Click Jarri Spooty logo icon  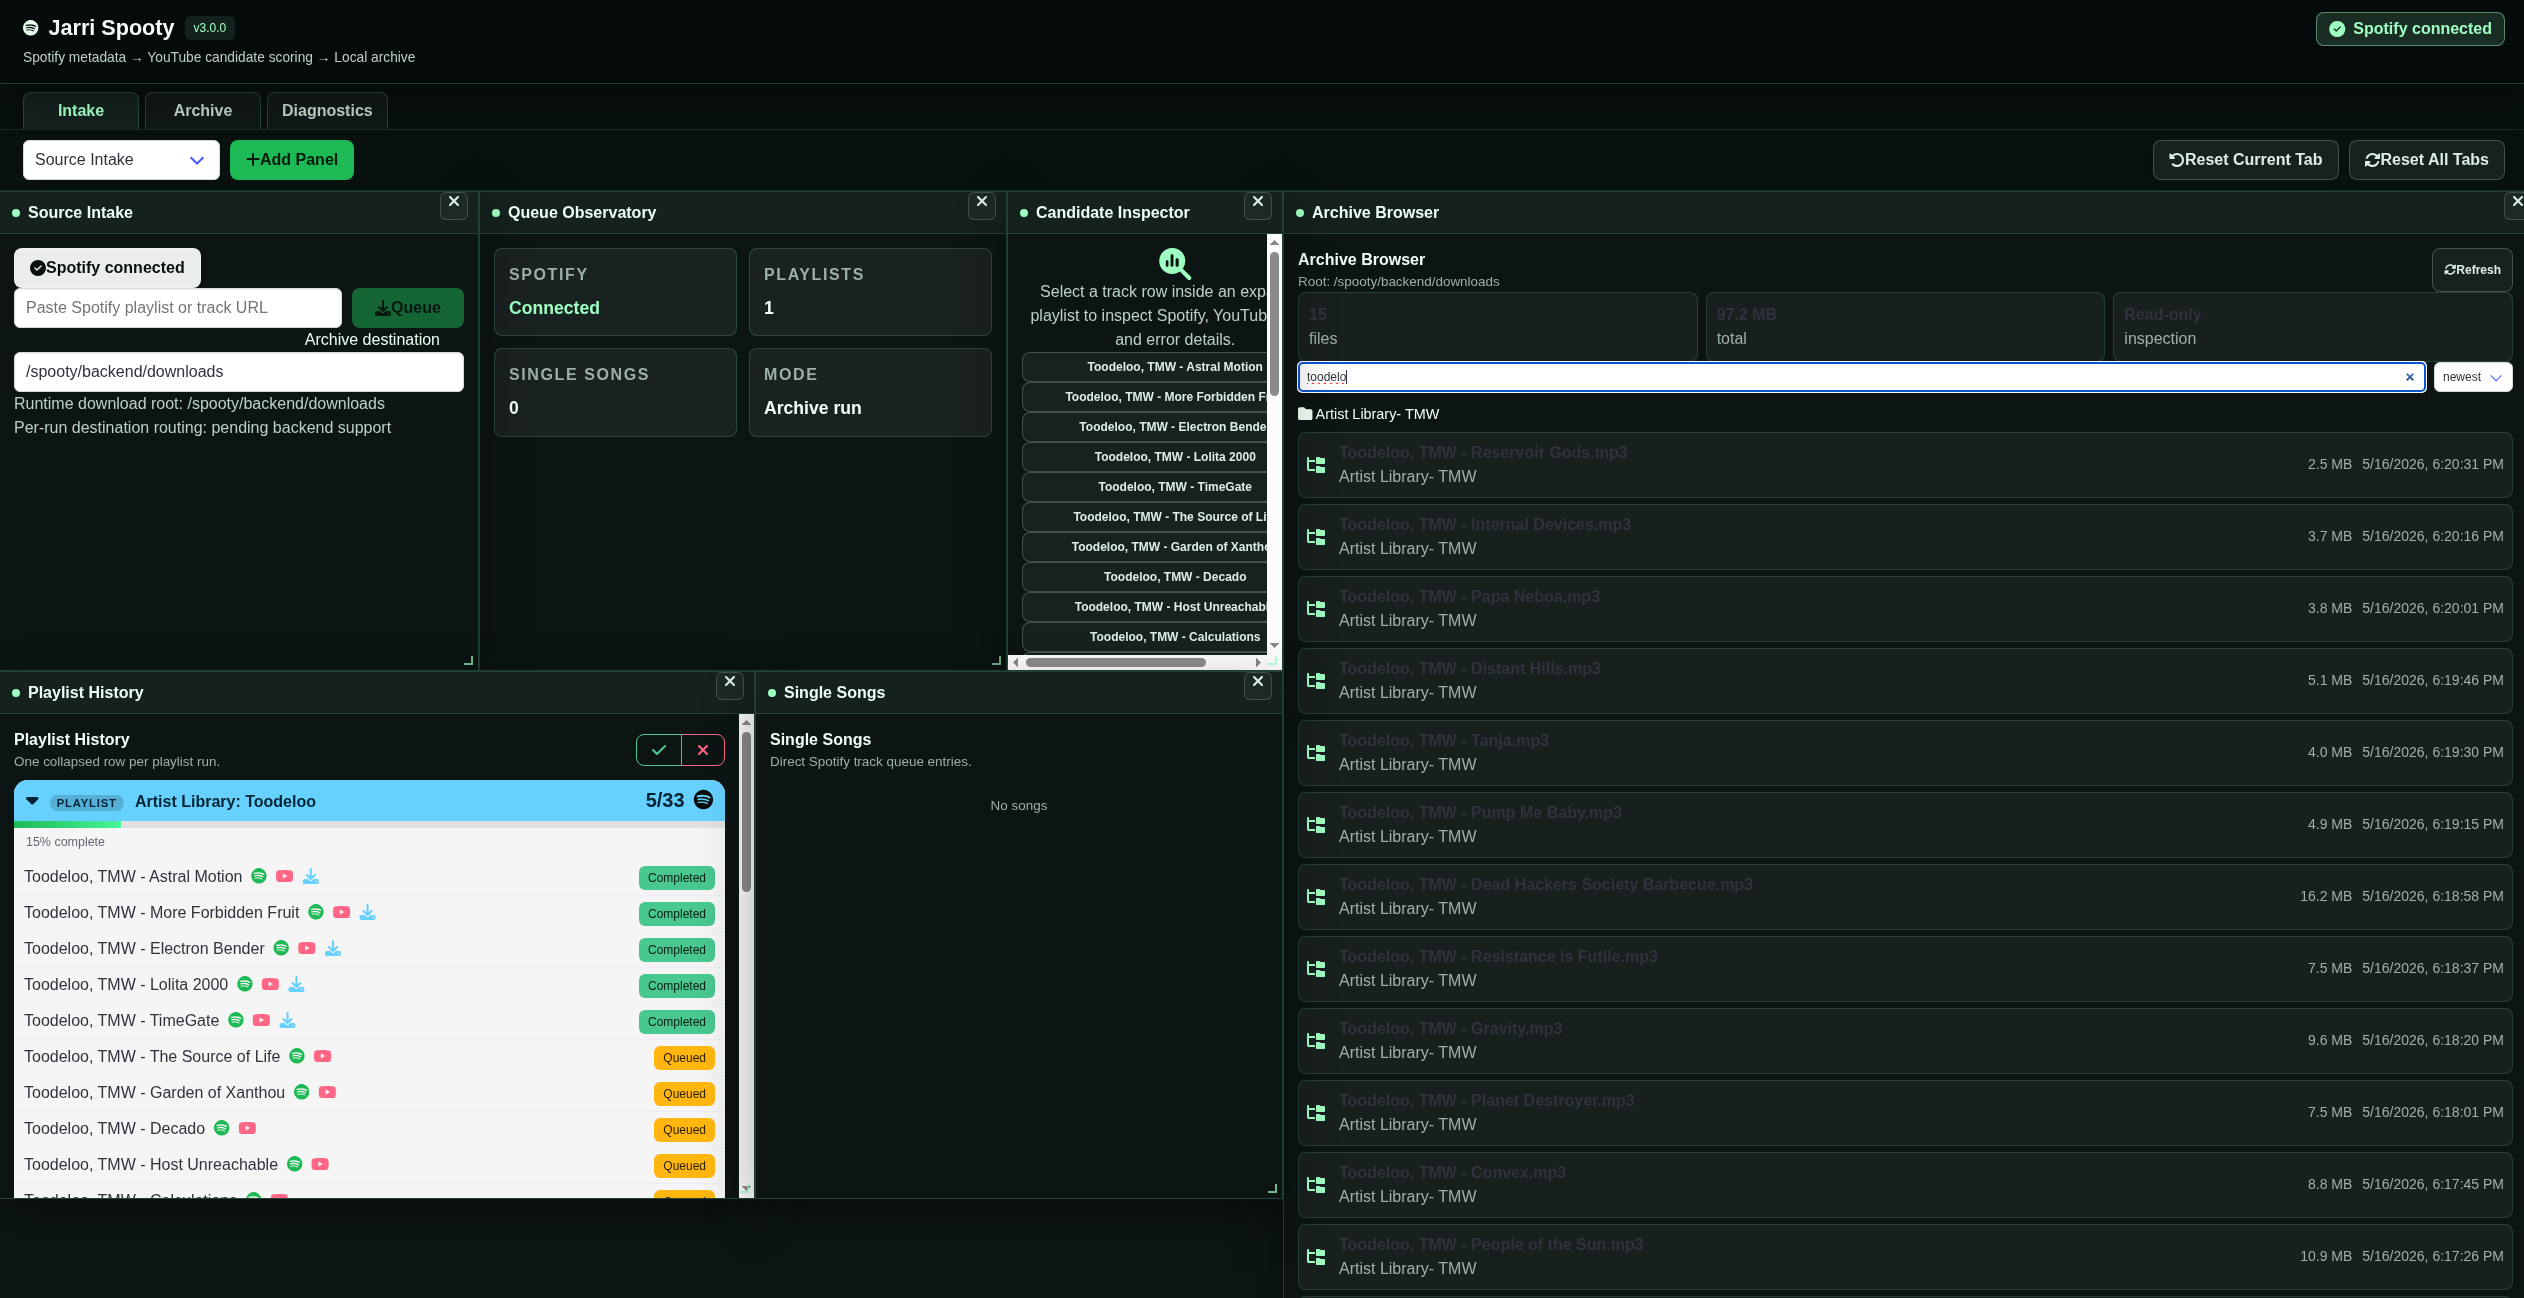(31, 28)
